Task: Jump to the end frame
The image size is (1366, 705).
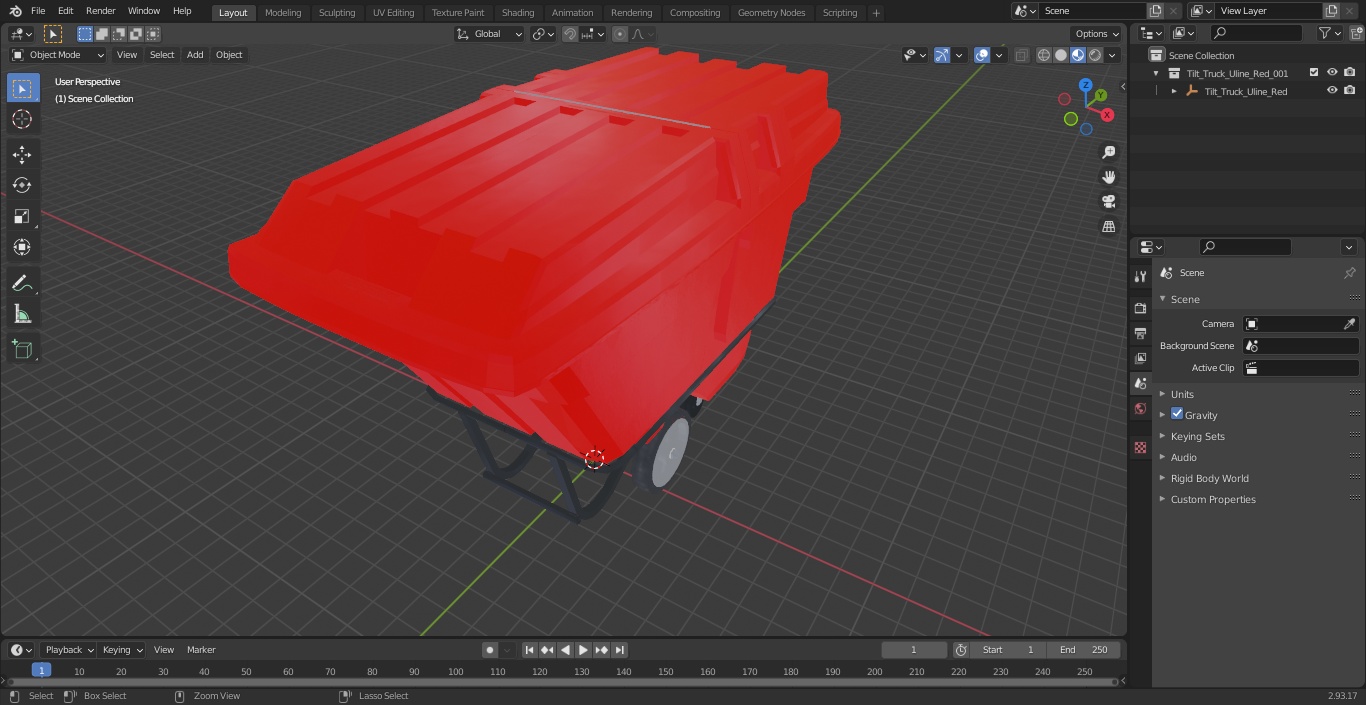Action: click(x=619, y=650)
